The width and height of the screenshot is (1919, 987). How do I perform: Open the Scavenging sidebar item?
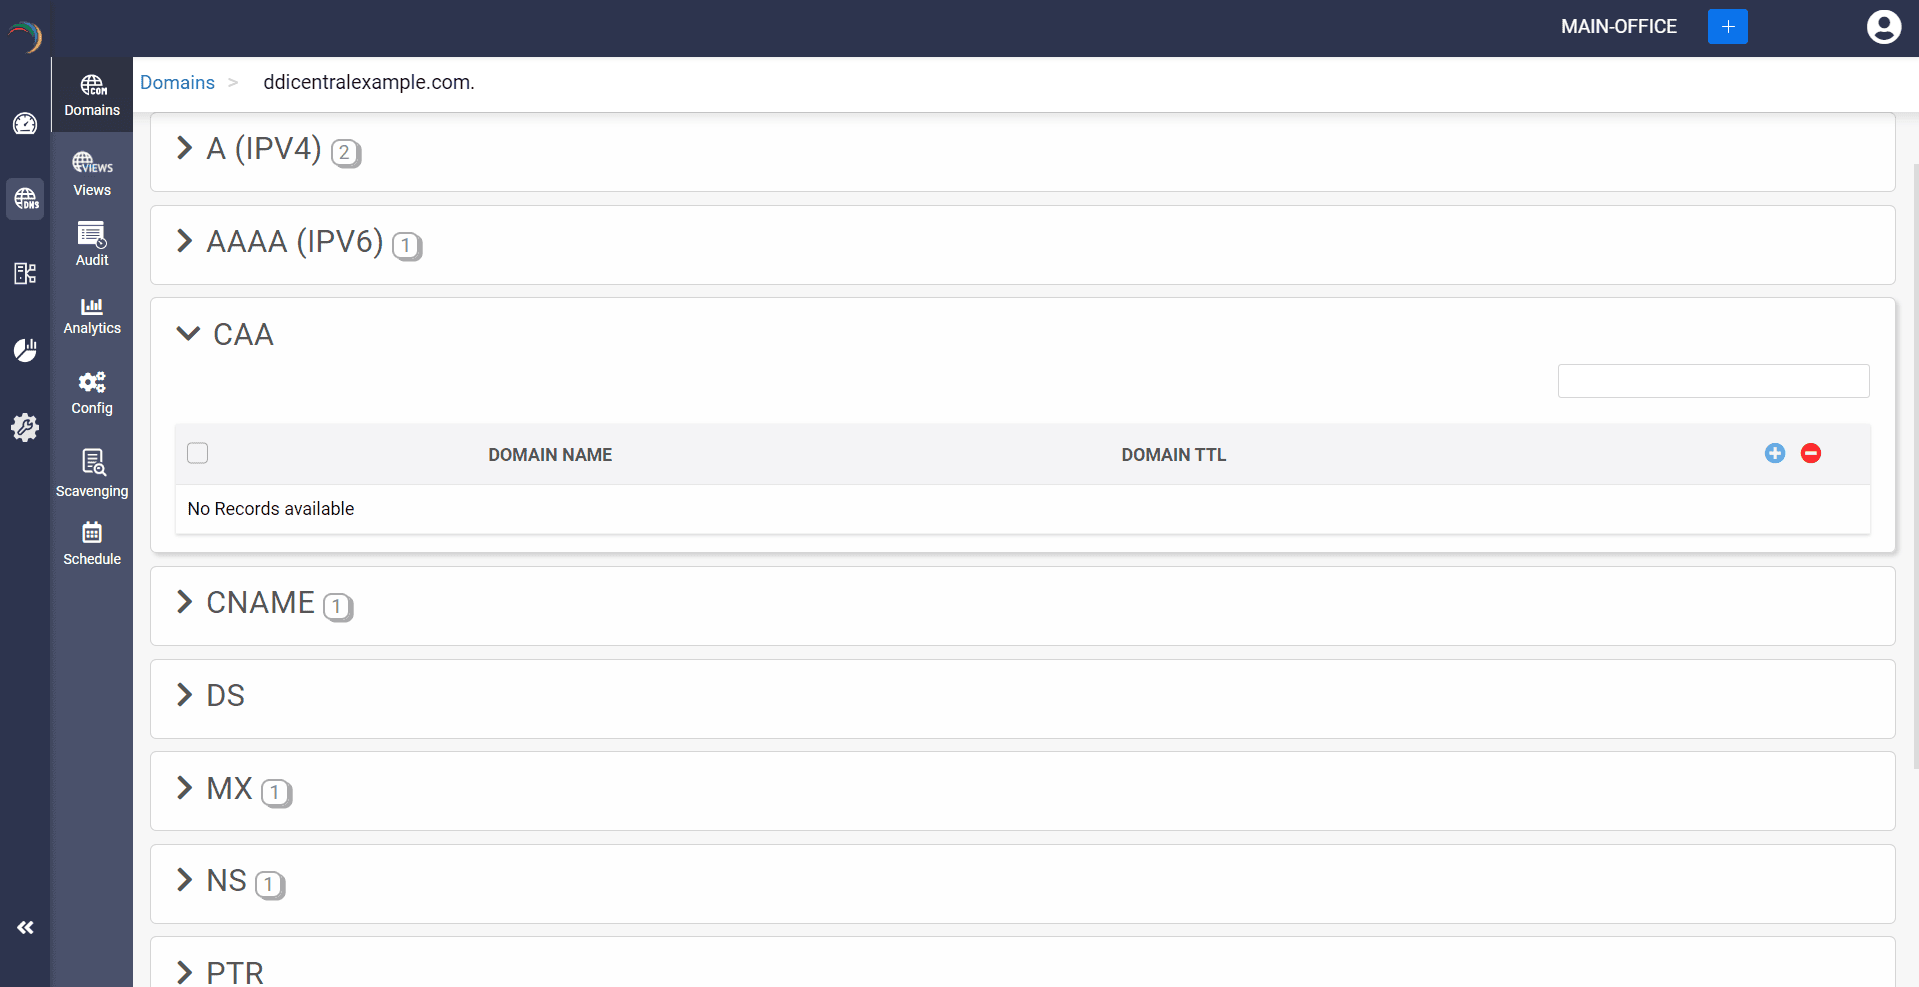click(92, 474)
